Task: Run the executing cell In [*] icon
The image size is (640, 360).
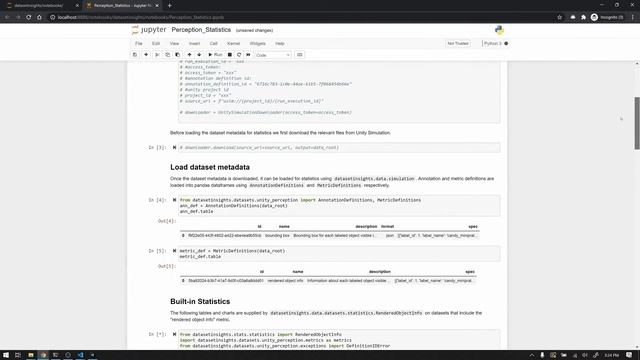Action: click(x=174, y=334)
